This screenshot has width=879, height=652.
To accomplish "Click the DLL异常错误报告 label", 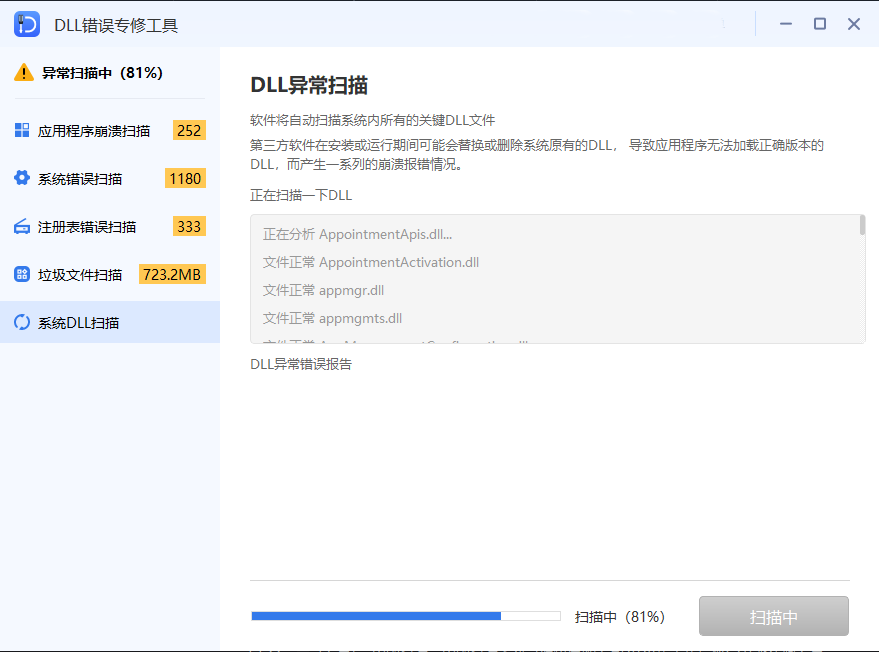I will coord(301,364).
